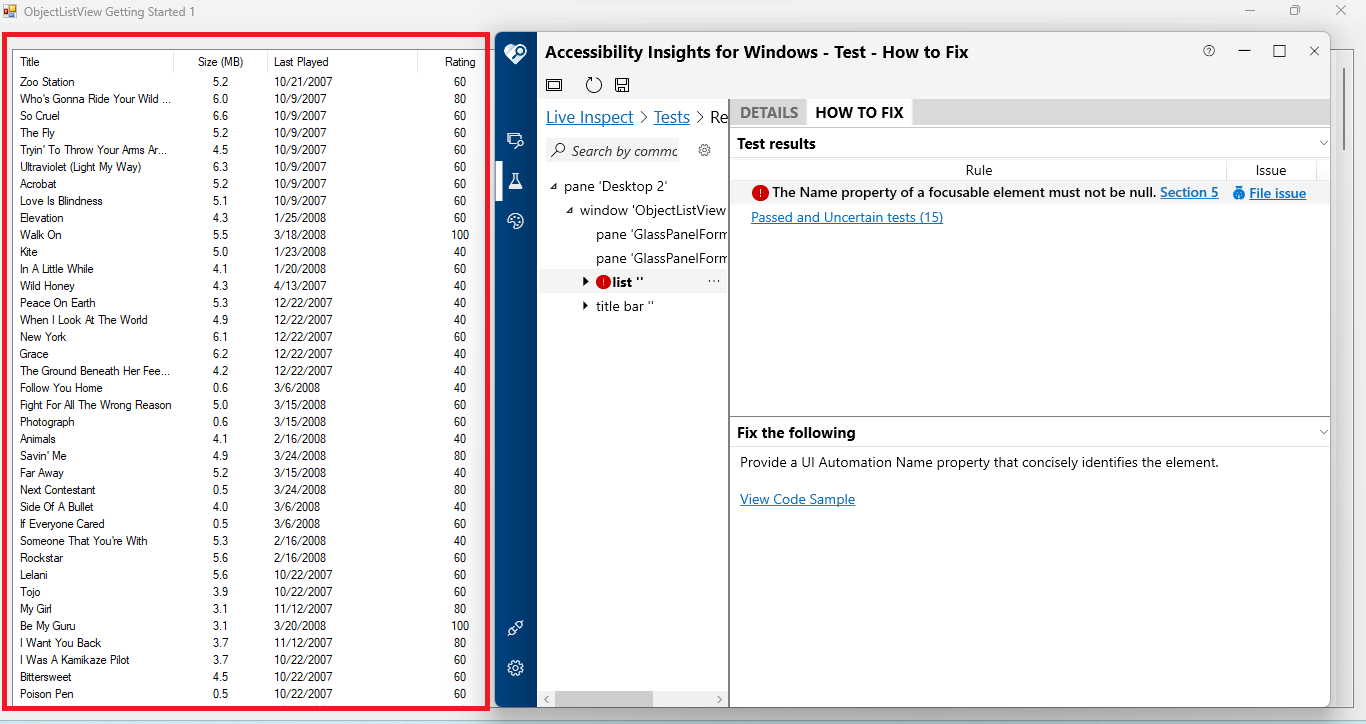1366x724 pixels.
Task: Select 'I Was A Kamikaze Pilot' row
Action: [247, 660]
